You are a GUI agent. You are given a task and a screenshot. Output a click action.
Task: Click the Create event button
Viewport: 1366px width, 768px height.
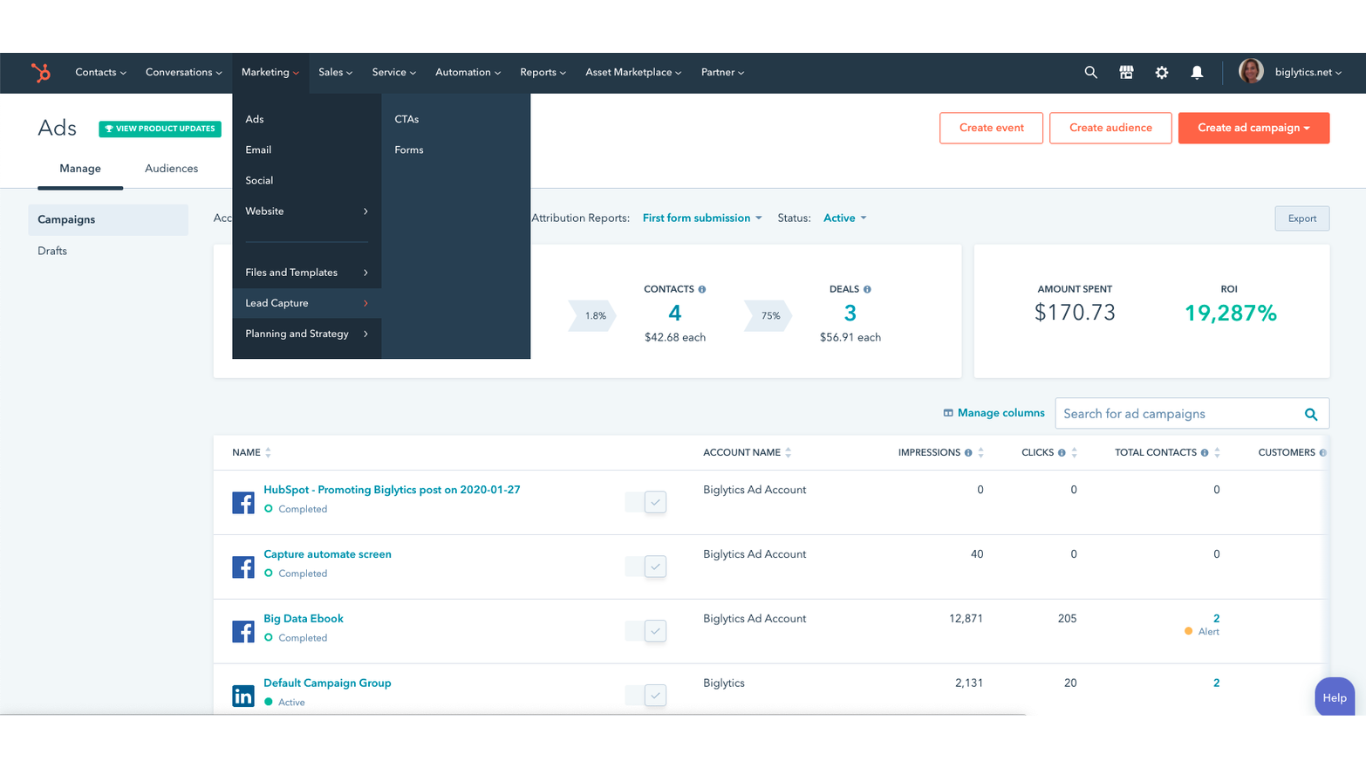tap(991, 128)
